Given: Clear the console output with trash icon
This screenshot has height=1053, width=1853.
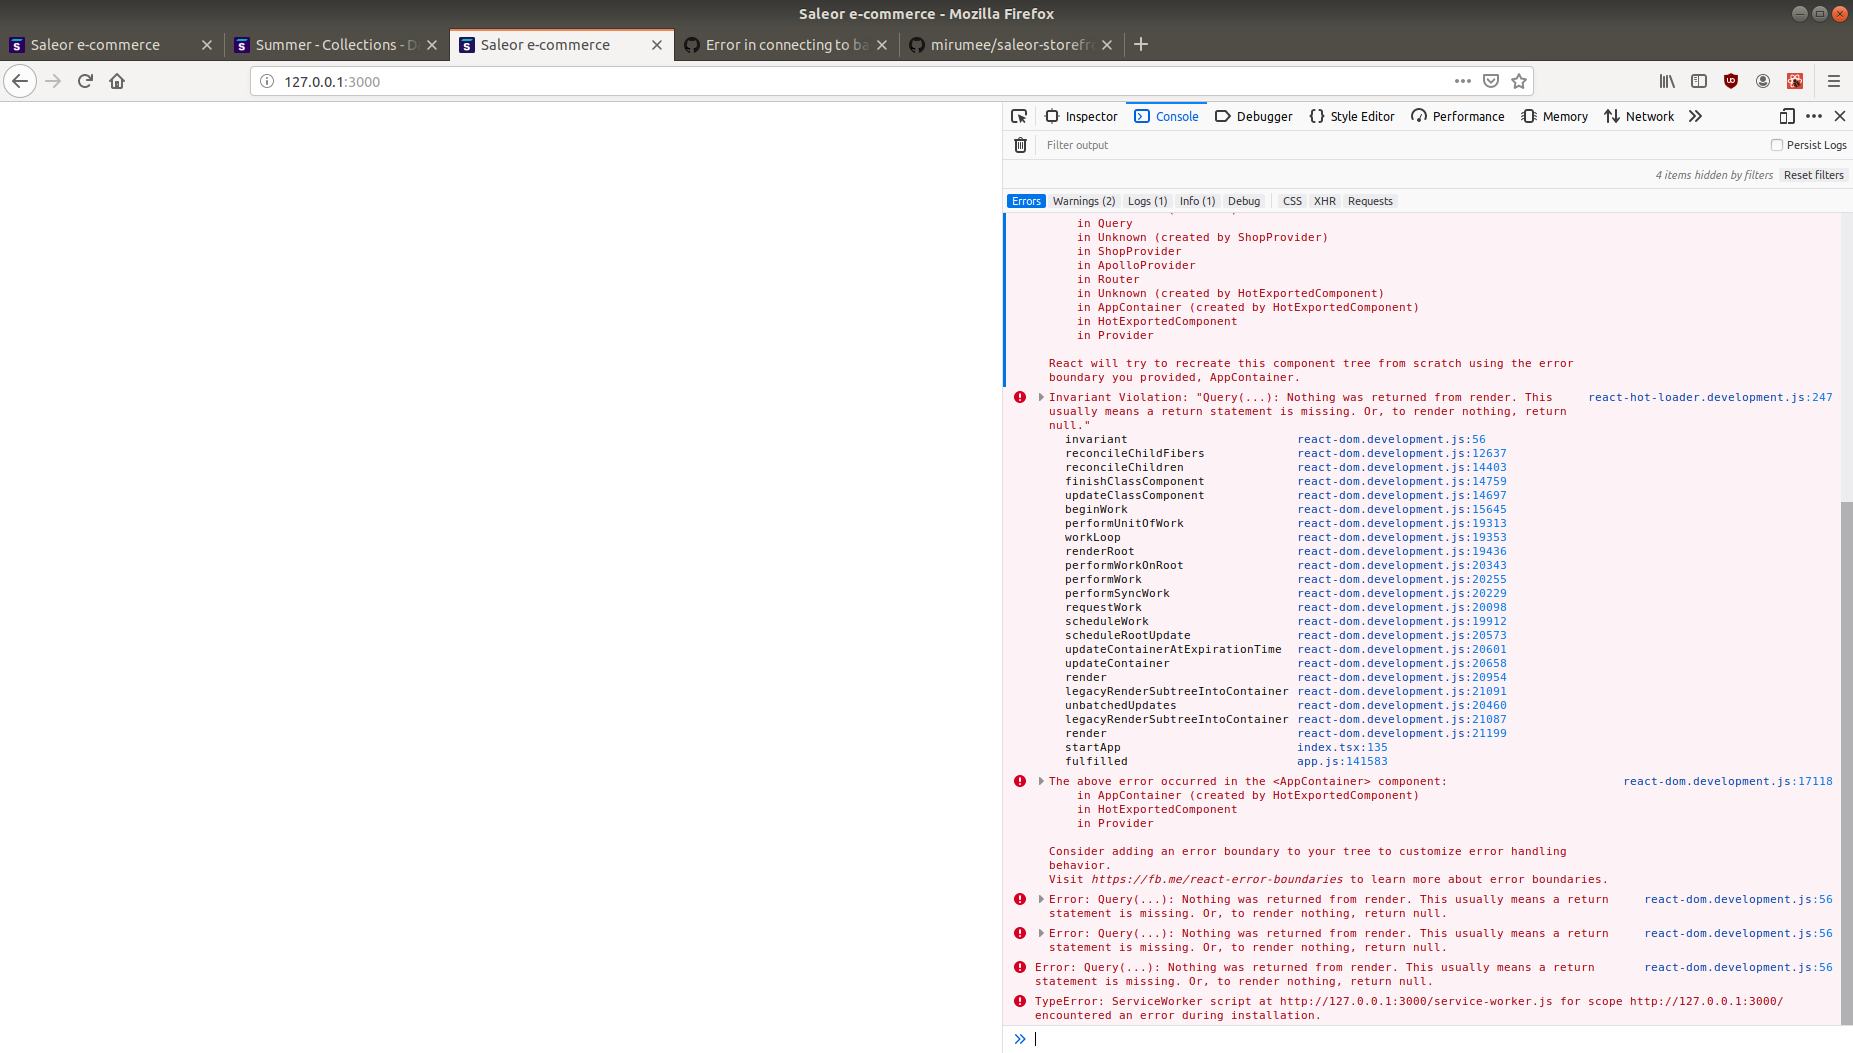Looking at the screenshot, I should (1020, 145).
